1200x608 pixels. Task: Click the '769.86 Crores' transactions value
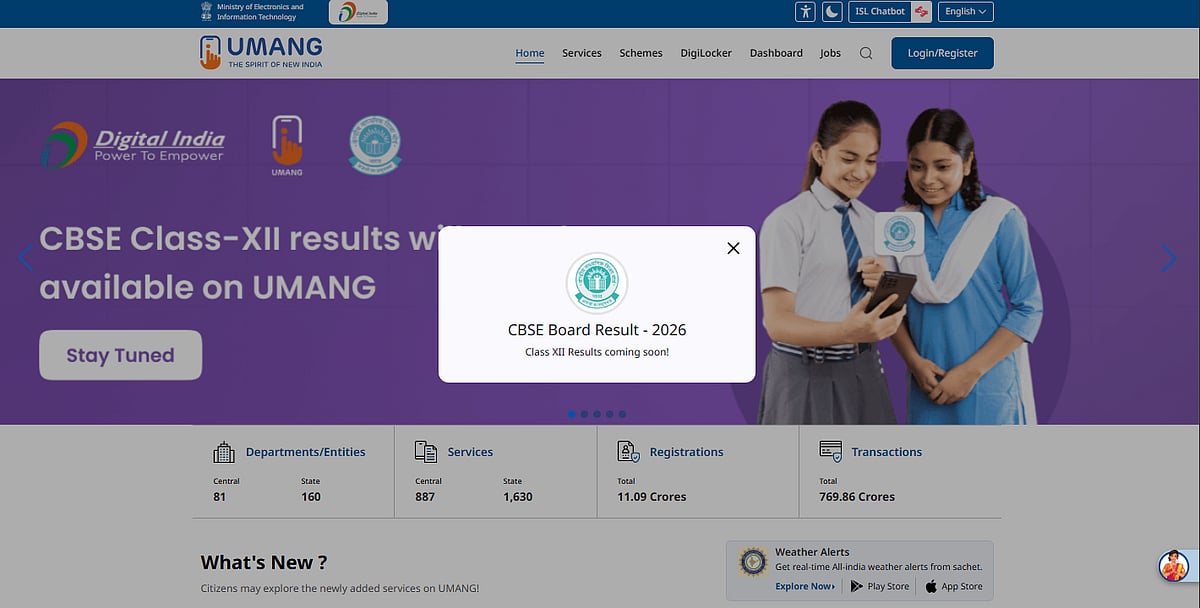857,496
